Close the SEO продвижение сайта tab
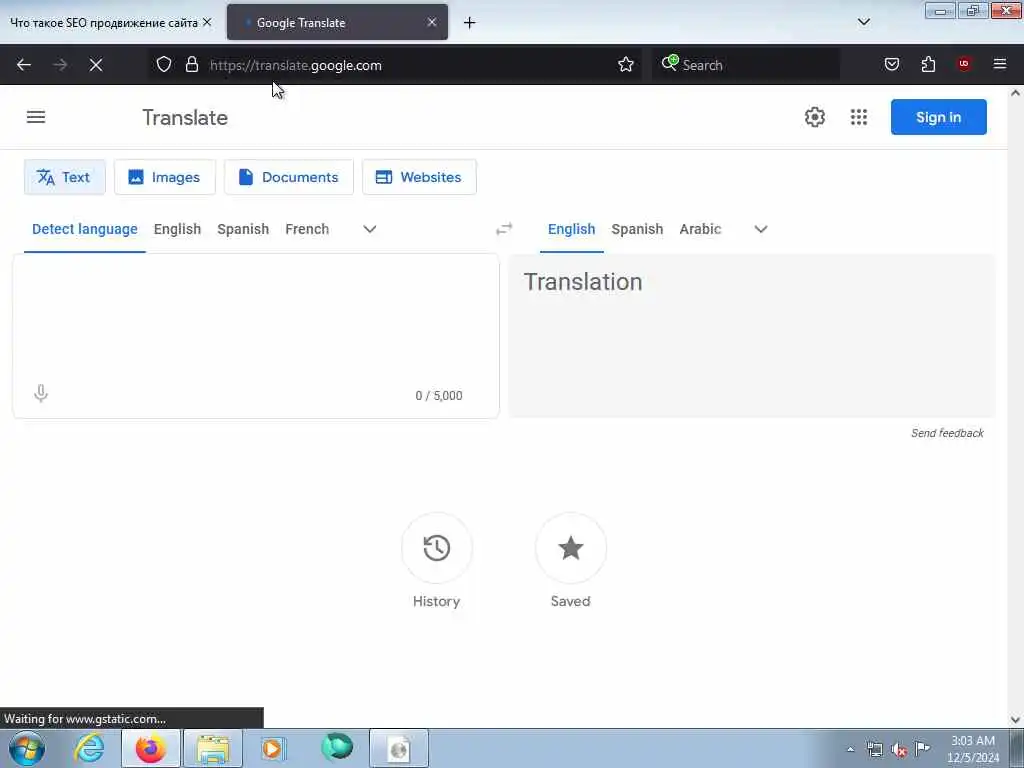Image resolution: width=1024 pixels, height=768 pixels. 207,22
